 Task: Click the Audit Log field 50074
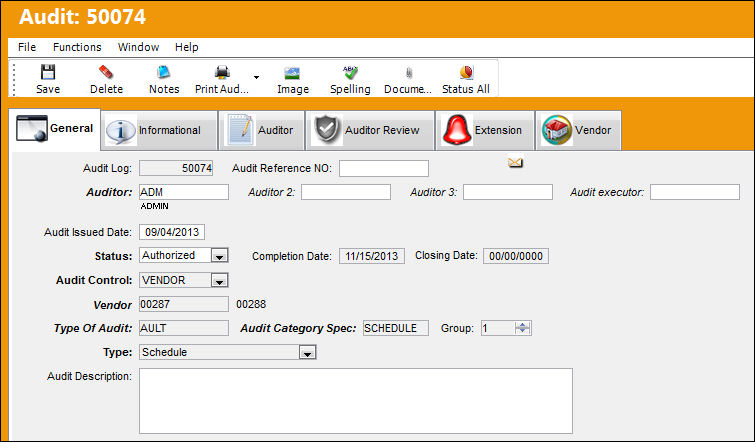pyautogui.click(x=176, y=168)
